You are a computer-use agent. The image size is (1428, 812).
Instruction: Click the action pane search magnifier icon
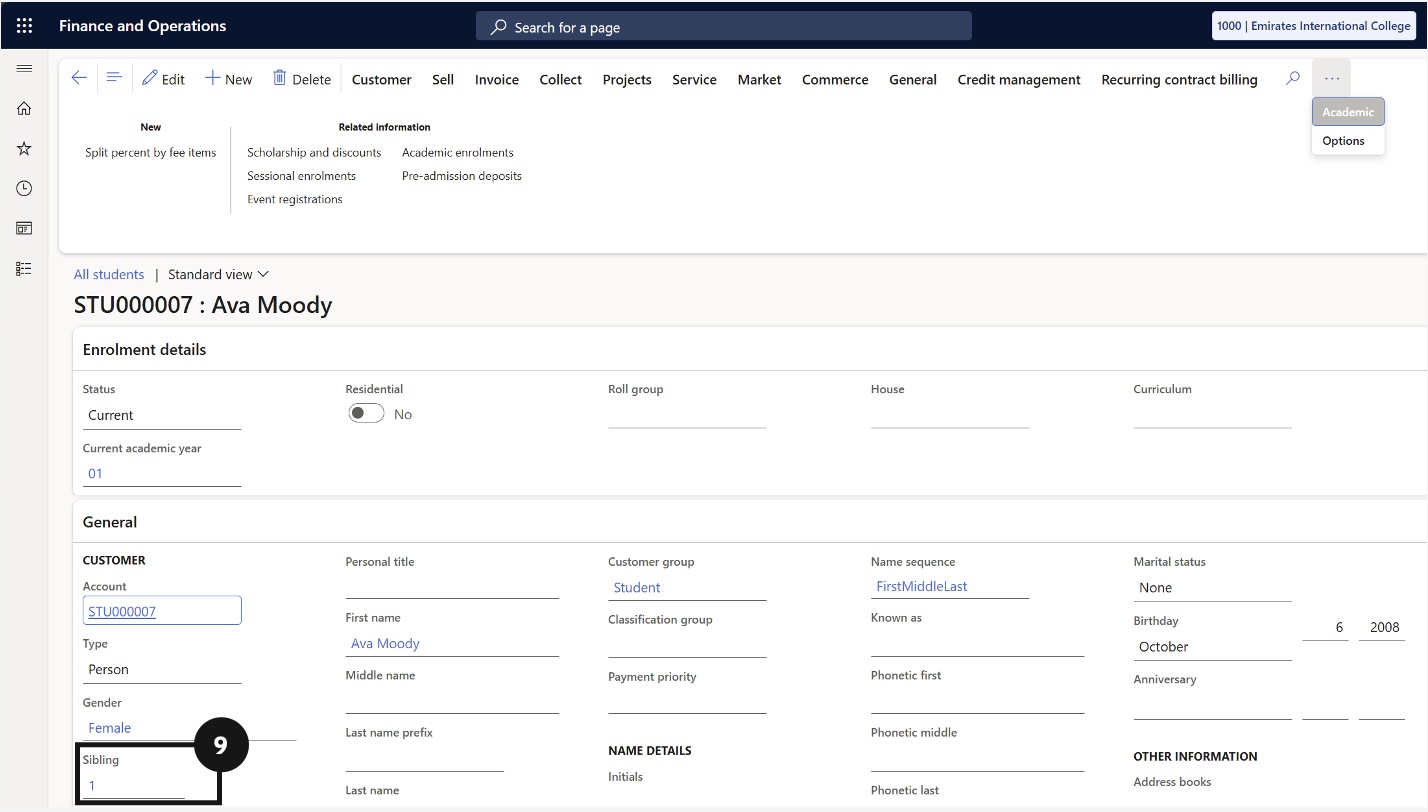pos(1293,78)
